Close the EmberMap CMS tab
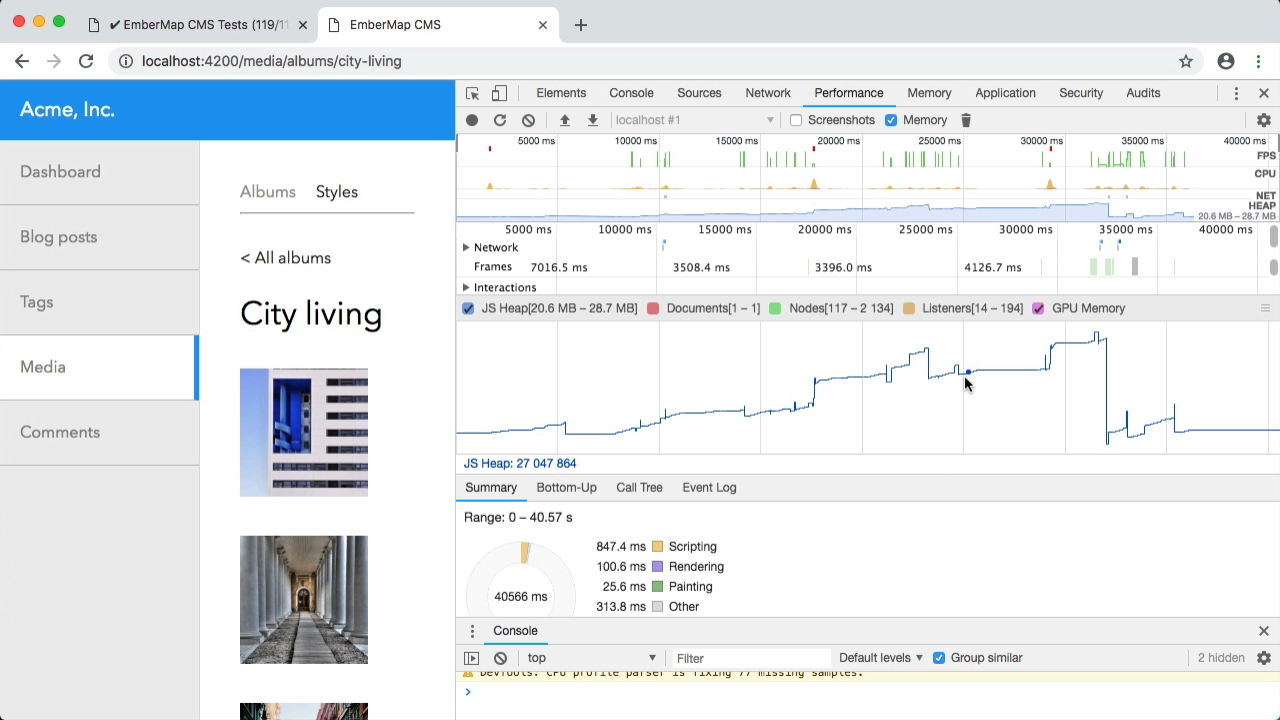This screenshot has height=720, width=1280. click(543, 25)
